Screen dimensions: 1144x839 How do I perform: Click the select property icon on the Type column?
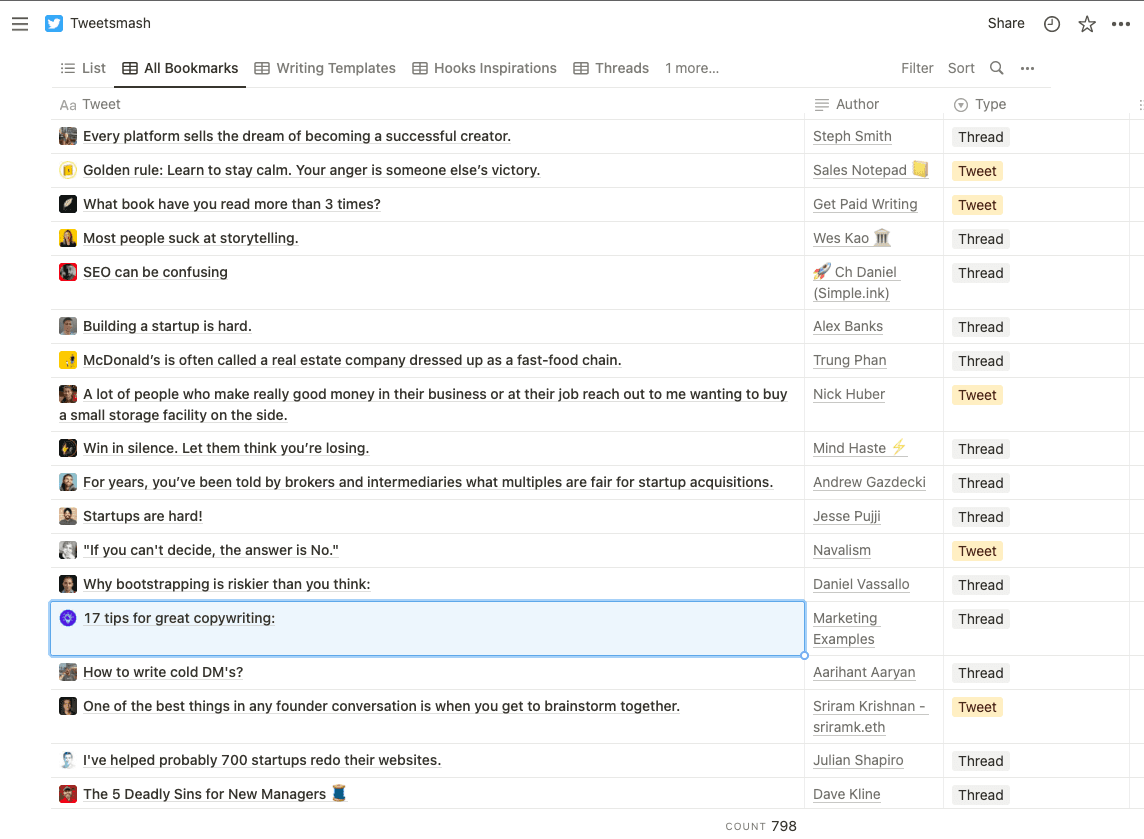click(962, 104)
